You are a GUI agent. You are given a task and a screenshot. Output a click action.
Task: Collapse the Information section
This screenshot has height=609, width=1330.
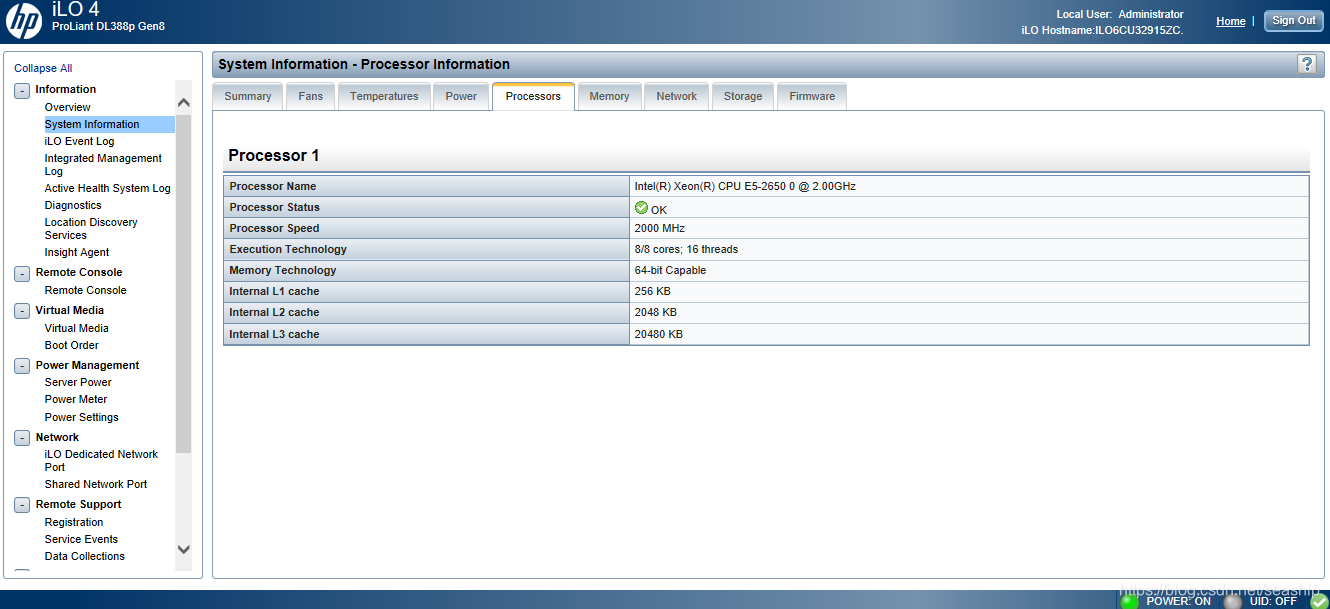pyautogui.click(x=22, y=90)
